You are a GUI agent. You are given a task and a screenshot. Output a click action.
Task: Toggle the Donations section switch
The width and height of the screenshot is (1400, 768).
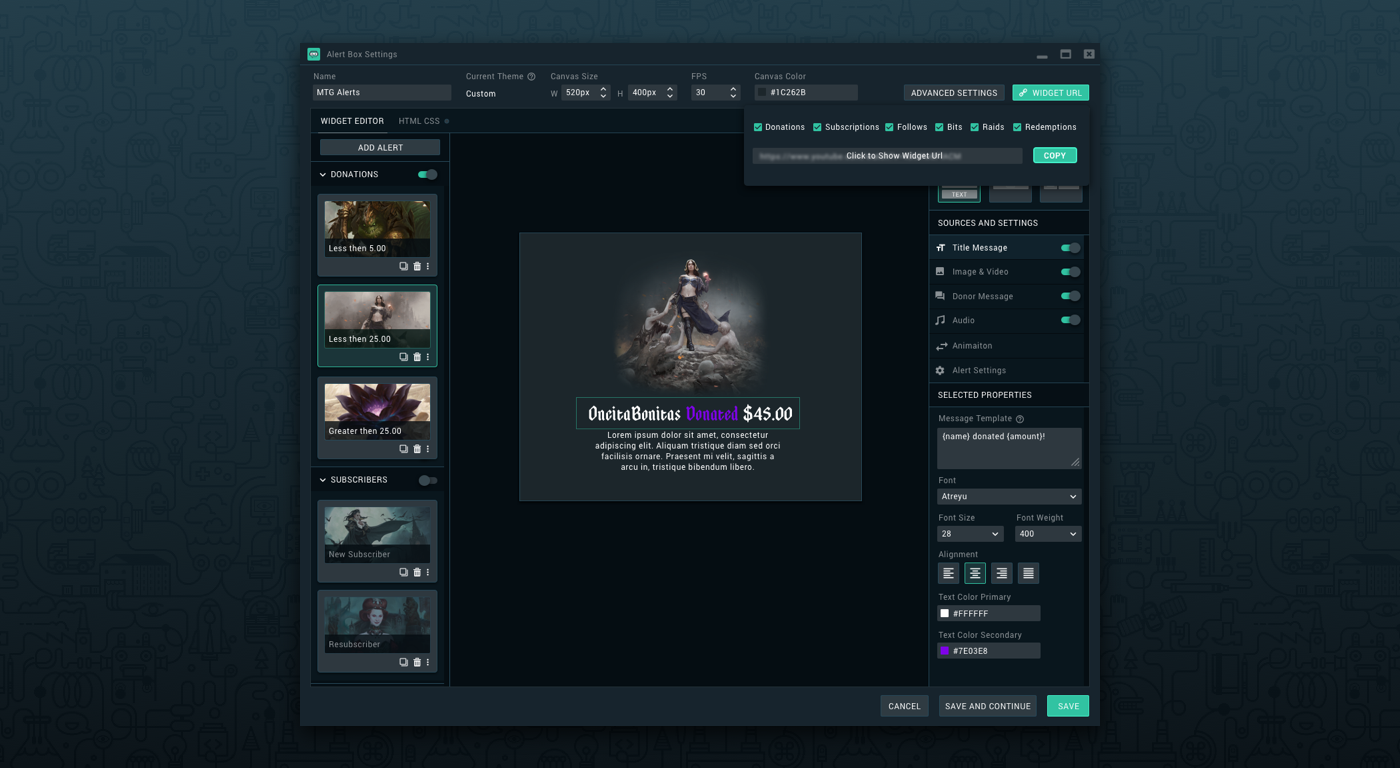coord(428,175)
